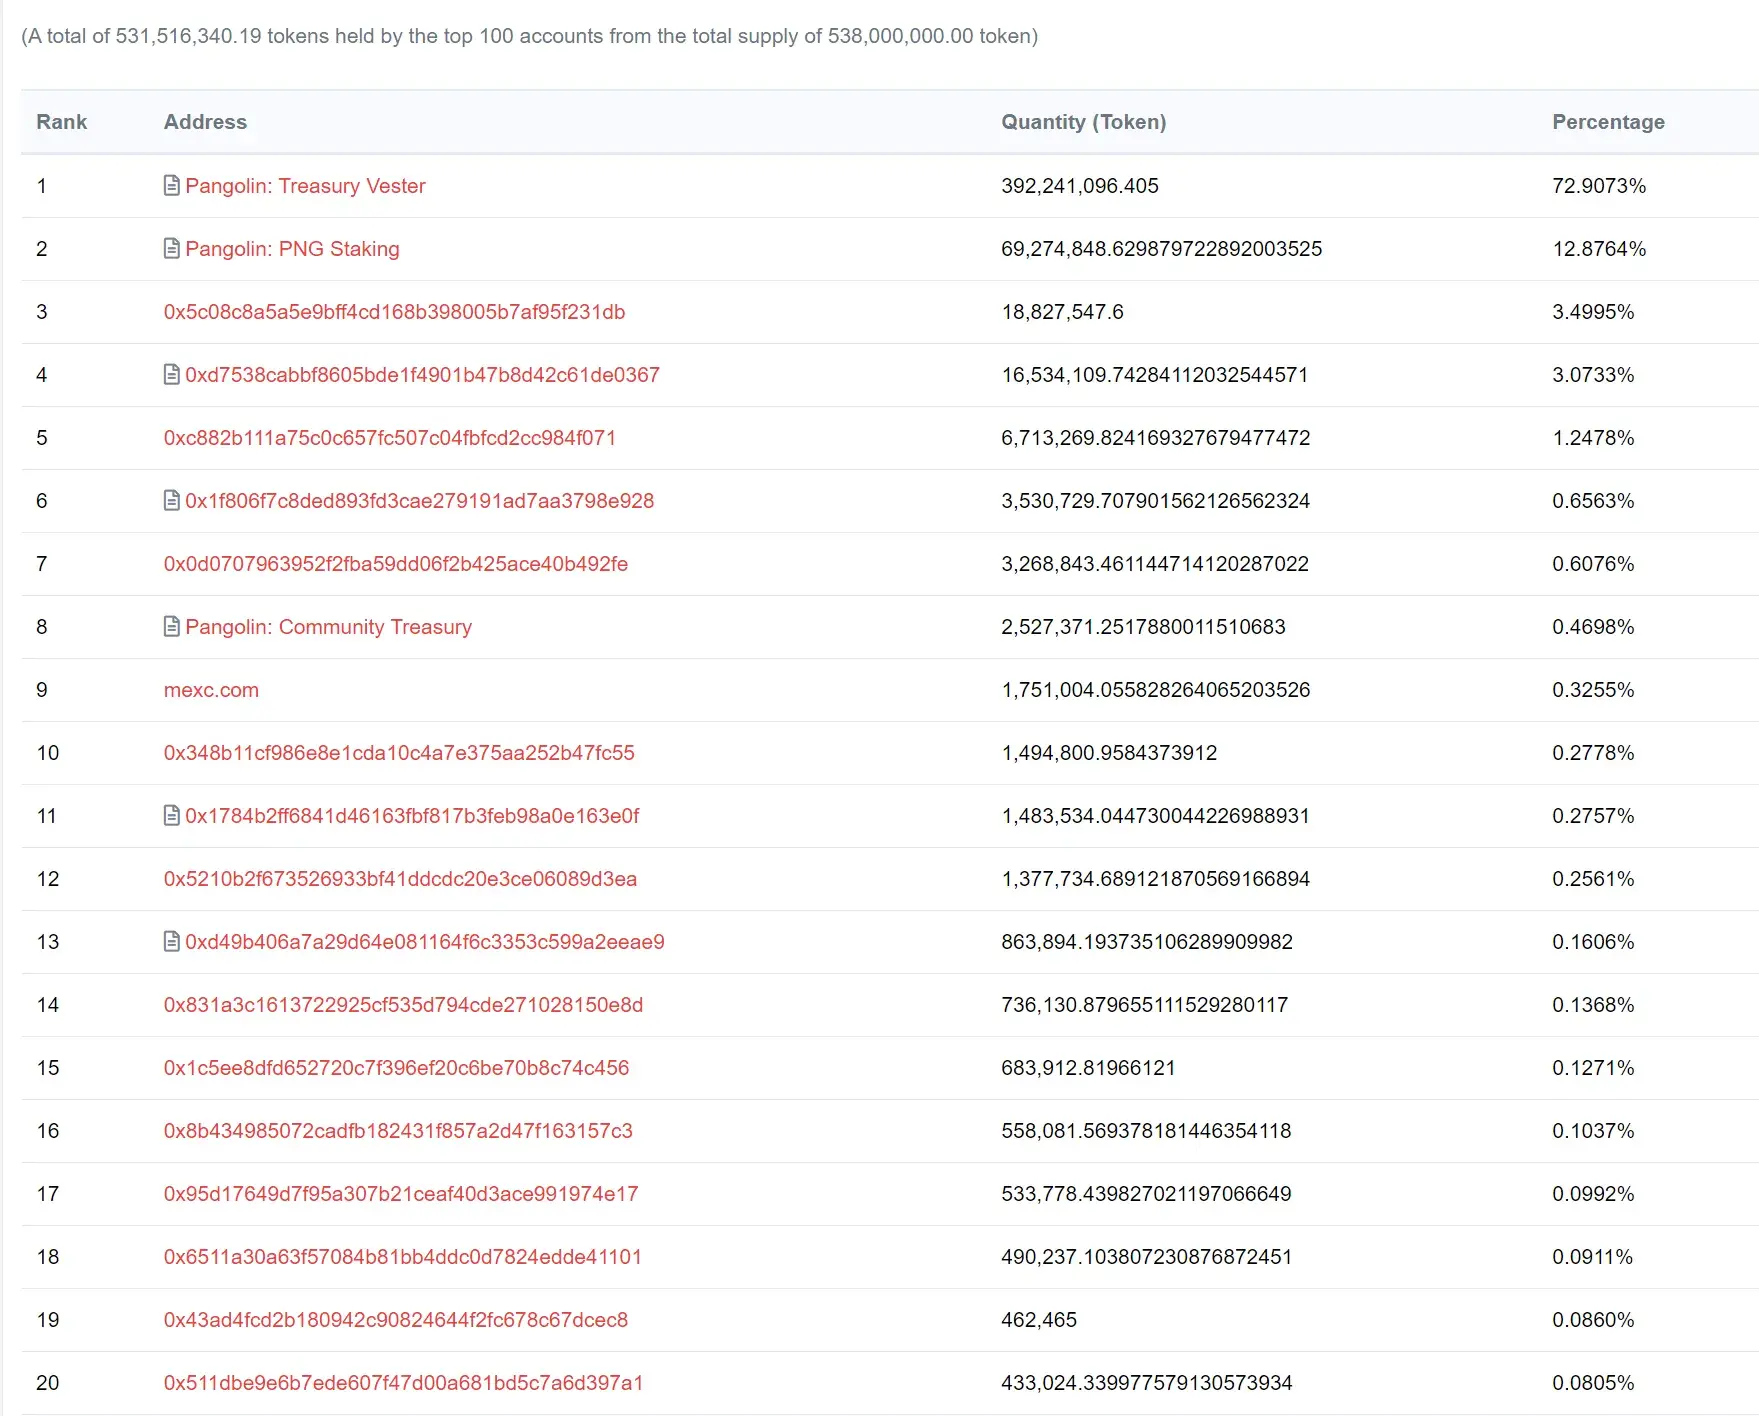Screen dimensions: 1759x1416
Task: Open address 0x348b11cf986e8e1cda10c4a7e375aa252b47fc55
Action: pyautogui.click(x=399, y=753)
